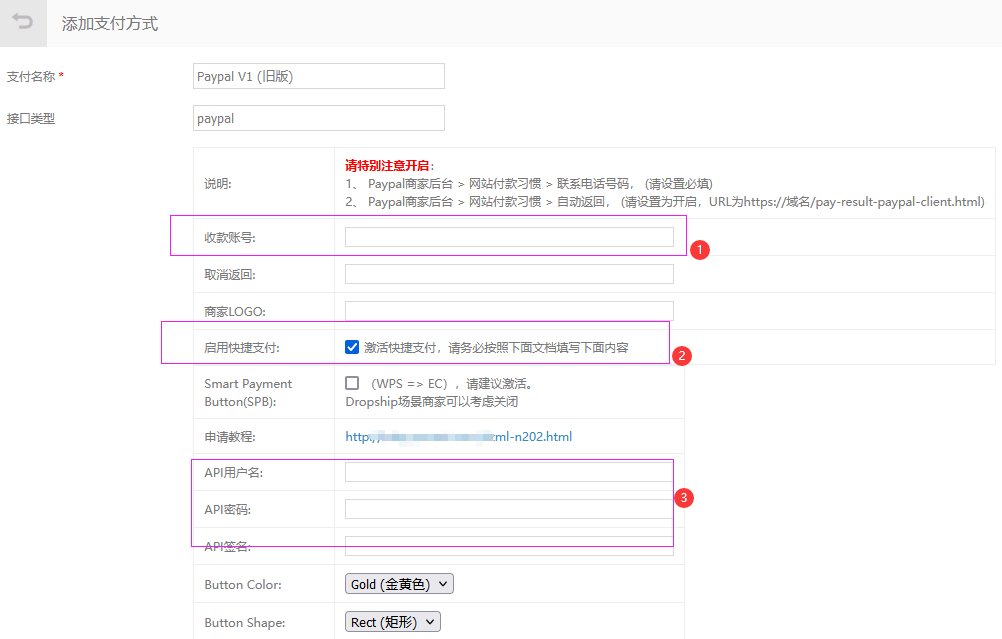
Task: Click the back arrow icon
Action: coord(22,22)
